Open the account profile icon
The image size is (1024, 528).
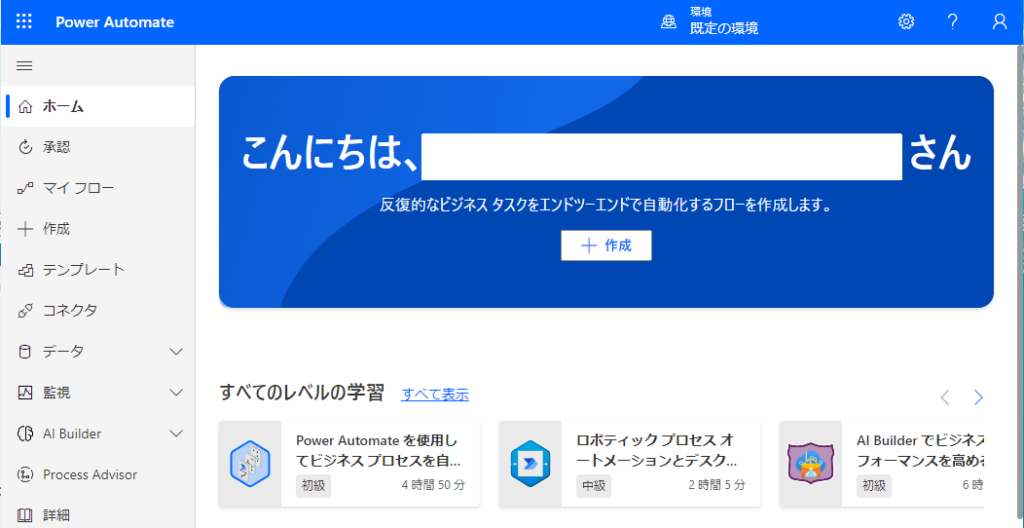click(999, 22)
